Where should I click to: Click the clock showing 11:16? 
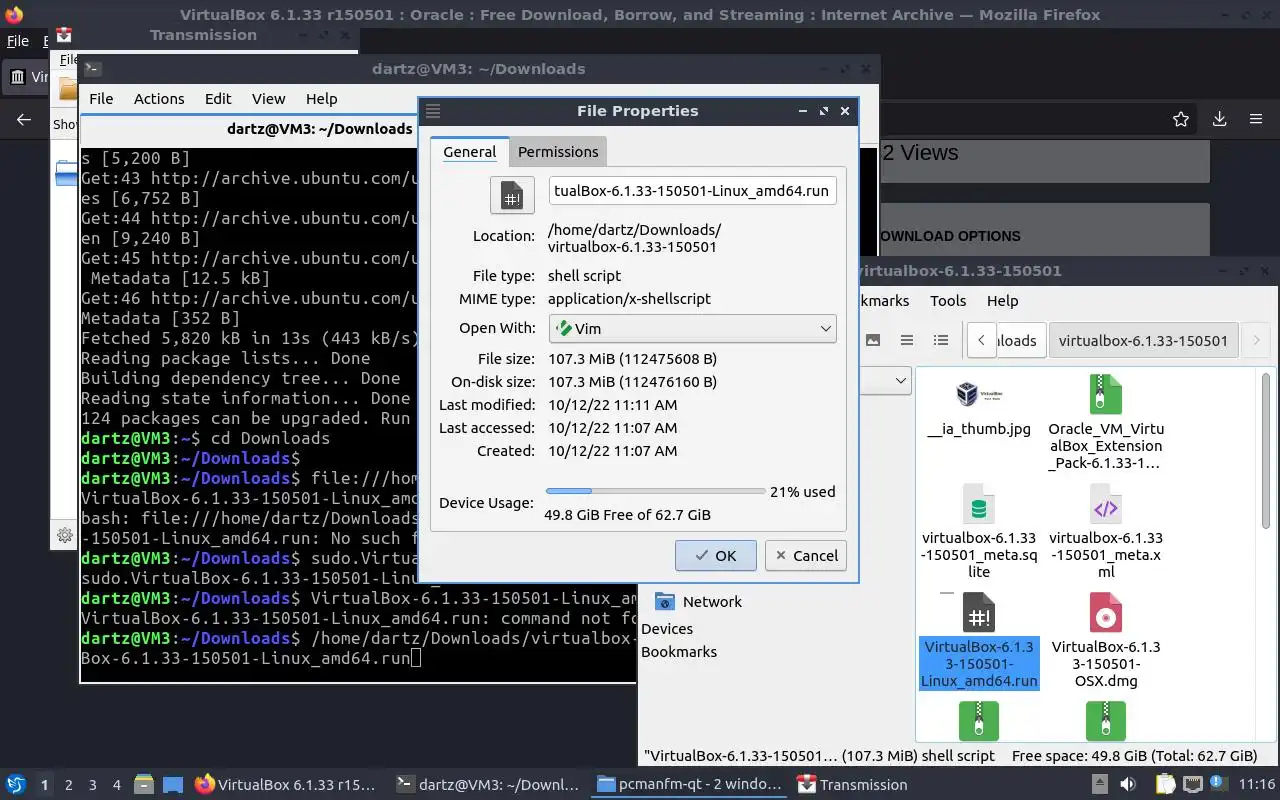click(1256, 785)
